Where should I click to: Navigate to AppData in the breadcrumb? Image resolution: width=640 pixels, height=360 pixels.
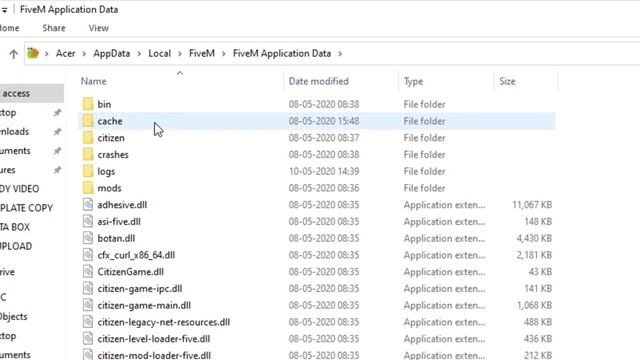coord(111,53)
